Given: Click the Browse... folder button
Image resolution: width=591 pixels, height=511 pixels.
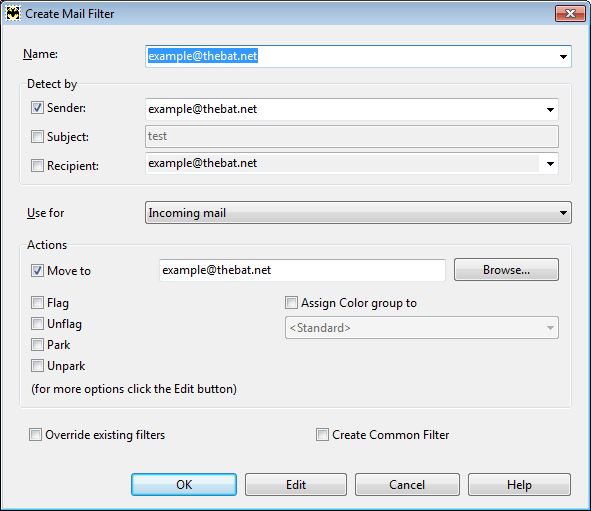Looking at the screenshot, I should click(x=506, y=270).
